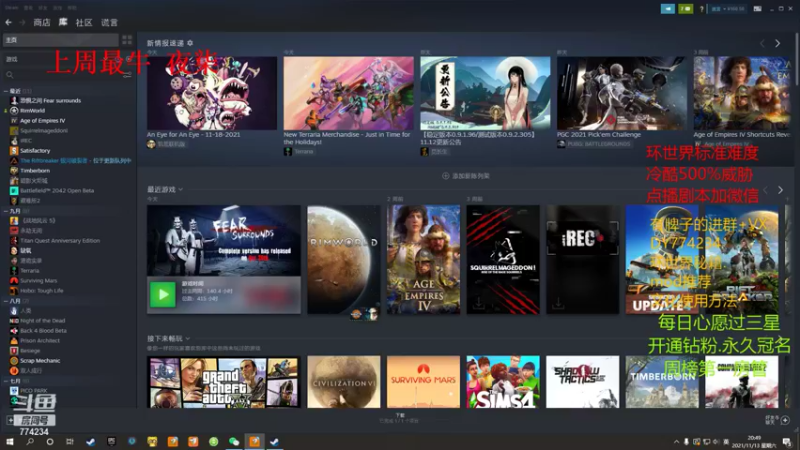Open the 社区 (Community) tab

[x=84, y=22]
